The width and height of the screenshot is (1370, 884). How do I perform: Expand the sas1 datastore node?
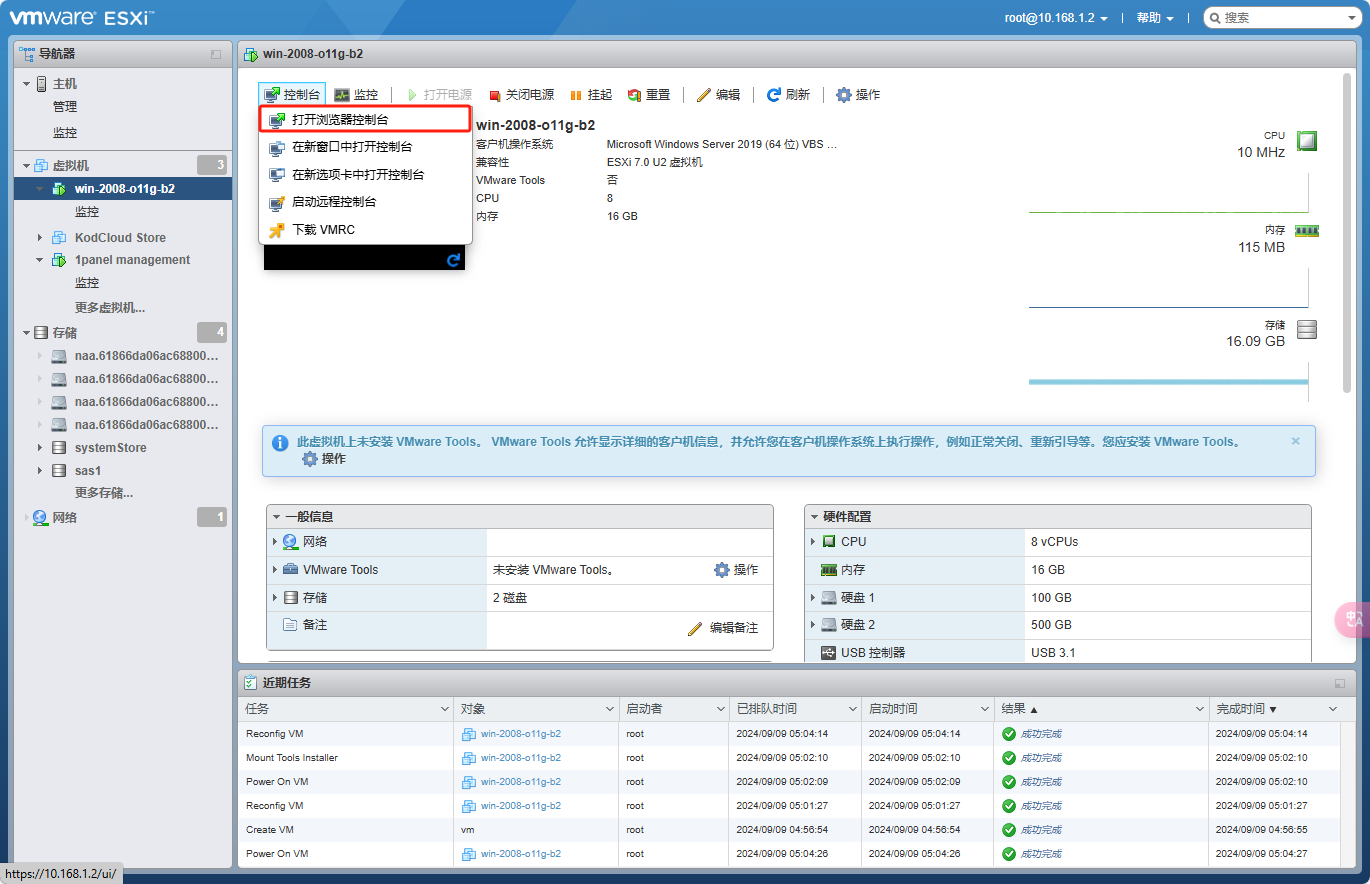click(x=40, y=471)
